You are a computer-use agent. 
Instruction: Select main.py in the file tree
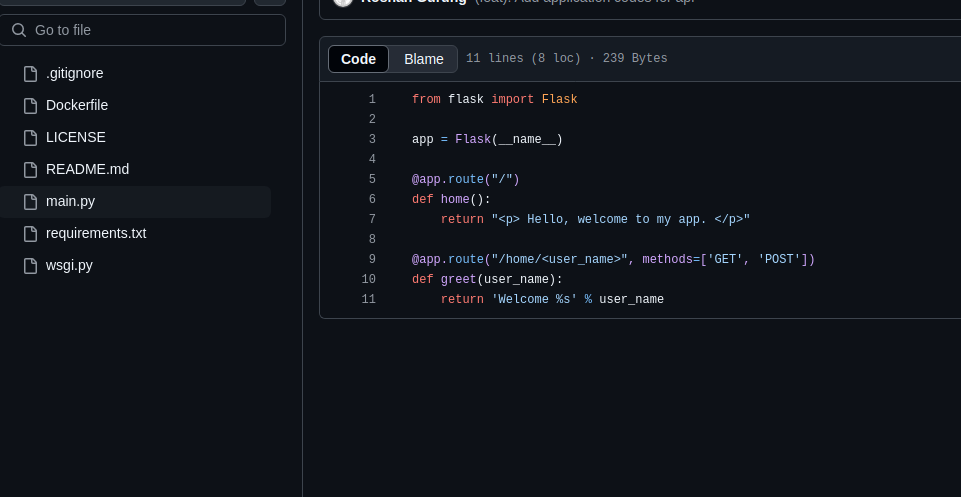pos(135,202)
